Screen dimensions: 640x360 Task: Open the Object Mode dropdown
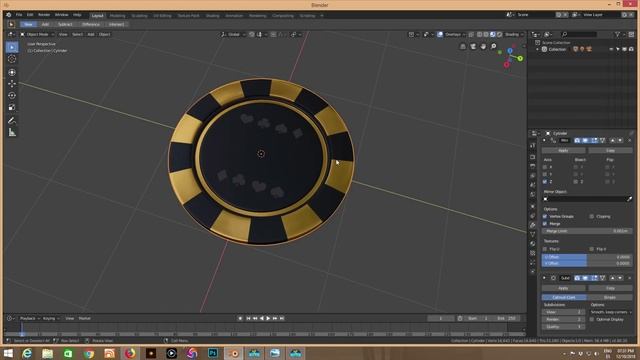(37, 35)
